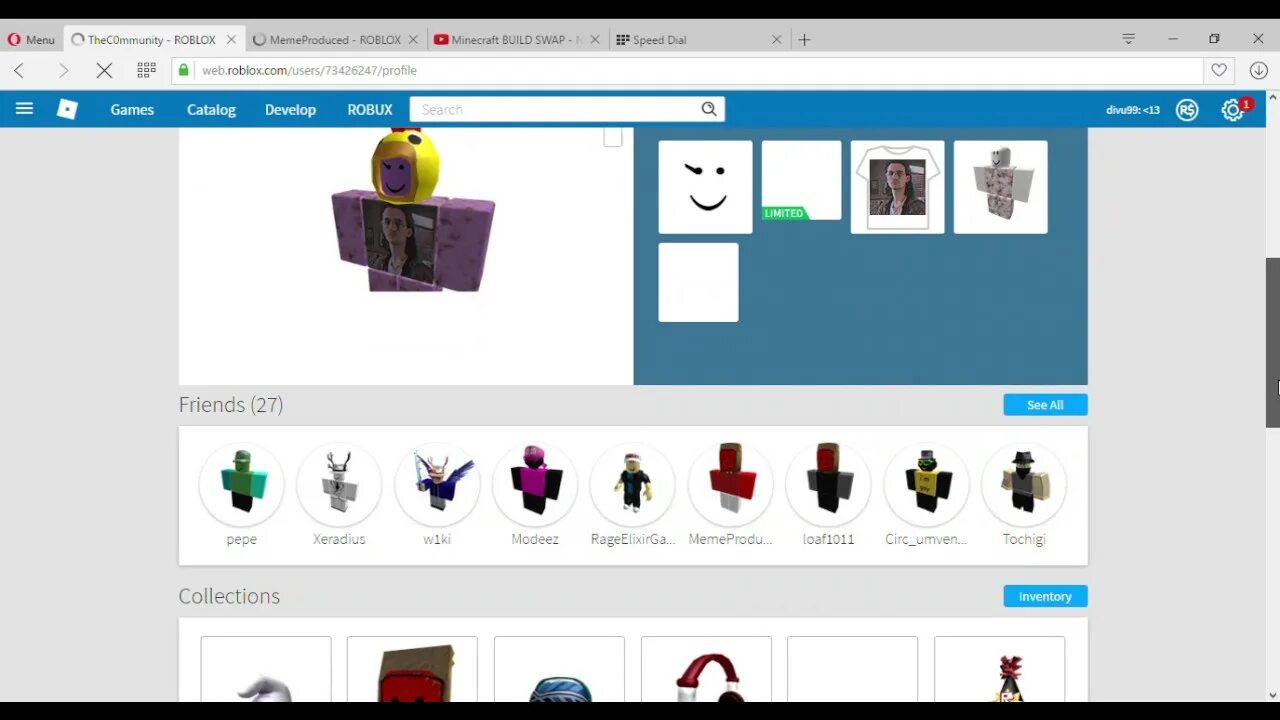Click the Collections heading
The width and height of the screenshot is (1280, 720).
[229, 596]
